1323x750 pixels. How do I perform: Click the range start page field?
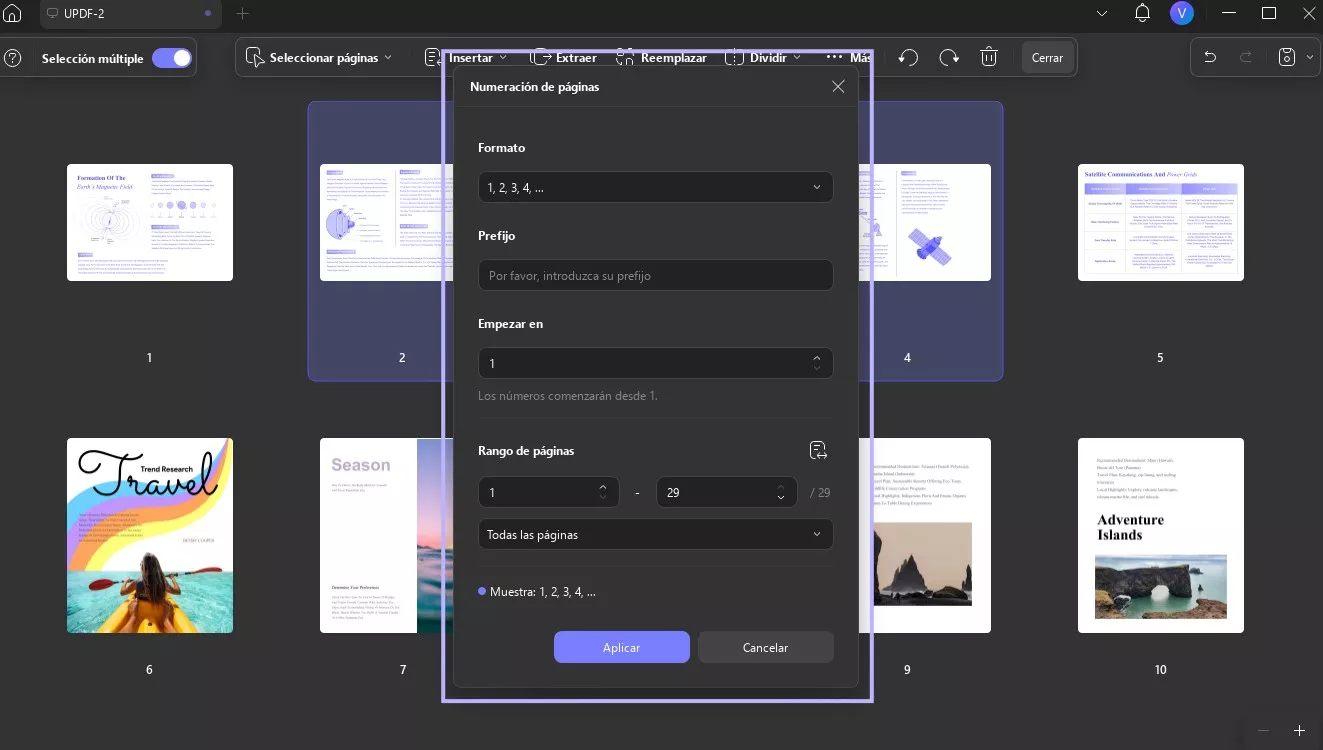(x=548, y=492)
